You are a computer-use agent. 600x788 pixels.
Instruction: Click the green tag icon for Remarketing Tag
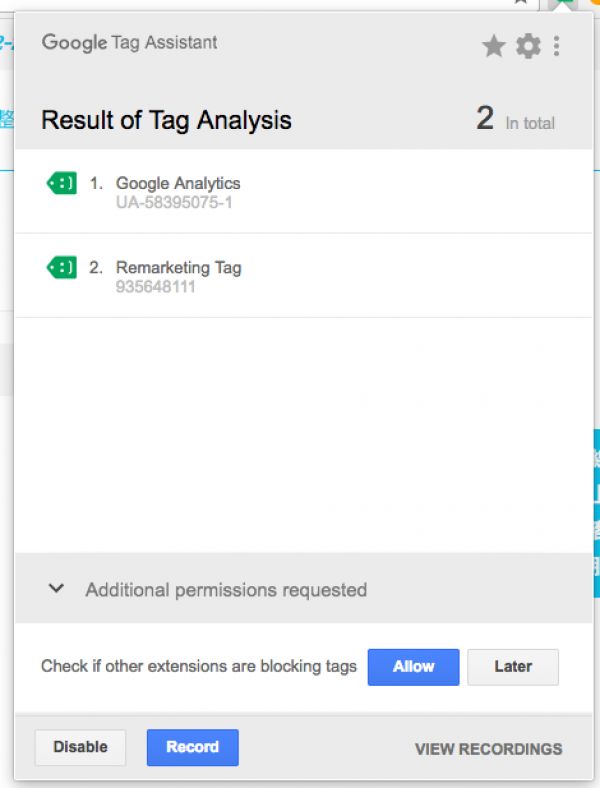[x=61, y=267]
